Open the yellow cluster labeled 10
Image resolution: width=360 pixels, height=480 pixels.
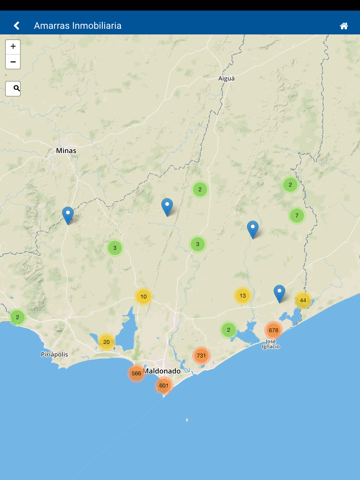[x=143, y=296]
